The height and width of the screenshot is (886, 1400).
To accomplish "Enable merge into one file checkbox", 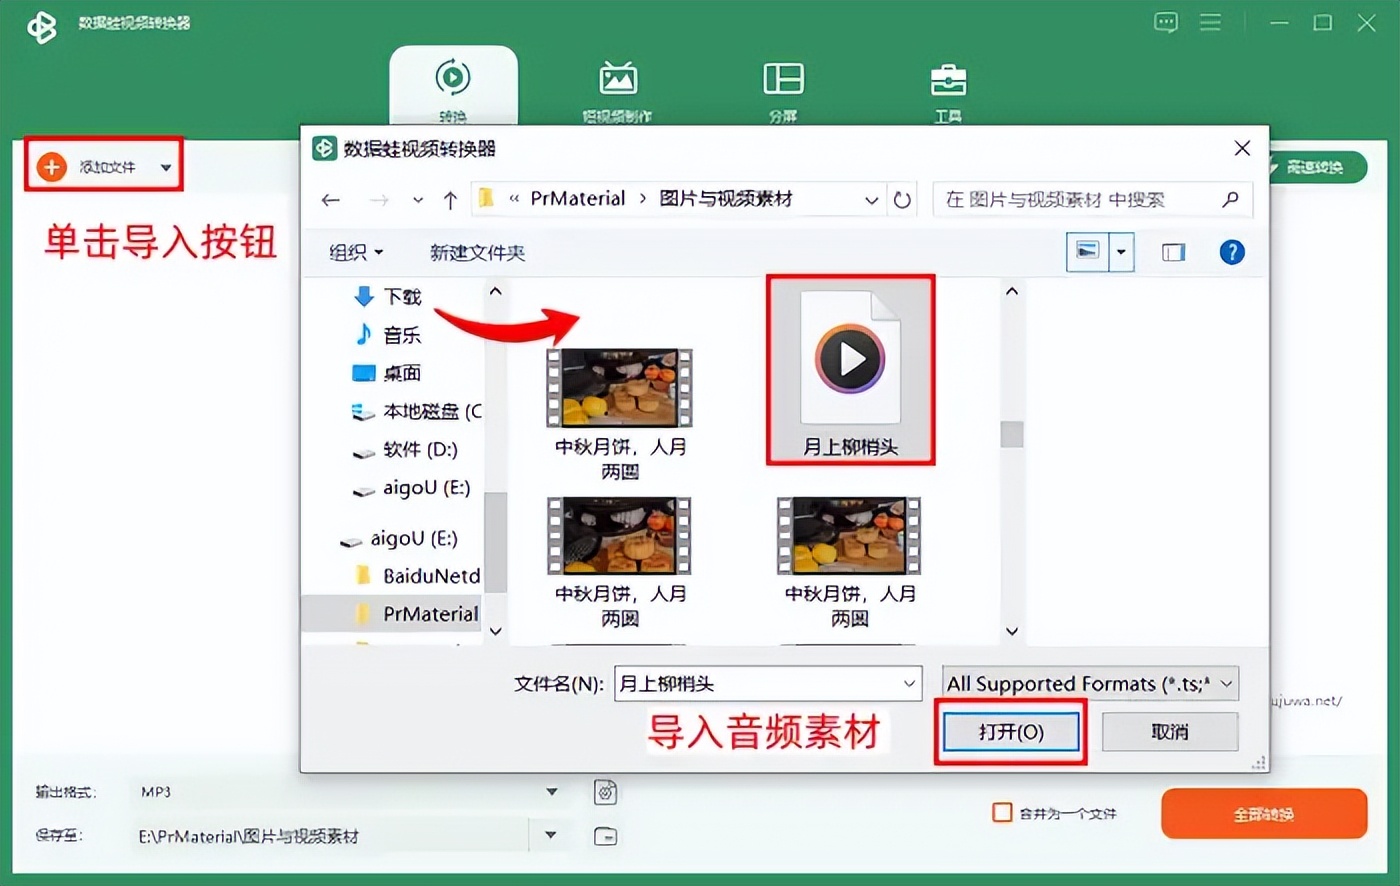I will click(x=1002, y=813).
